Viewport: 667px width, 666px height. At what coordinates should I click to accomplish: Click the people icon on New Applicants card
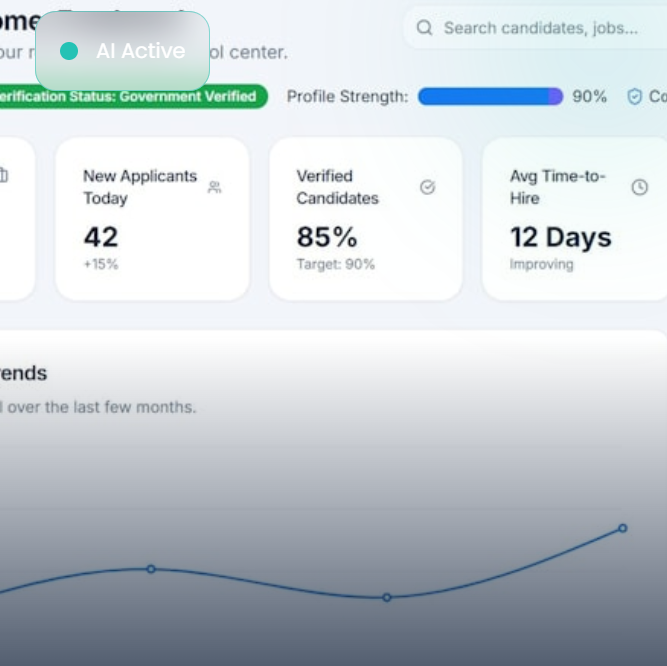point(214,187)
